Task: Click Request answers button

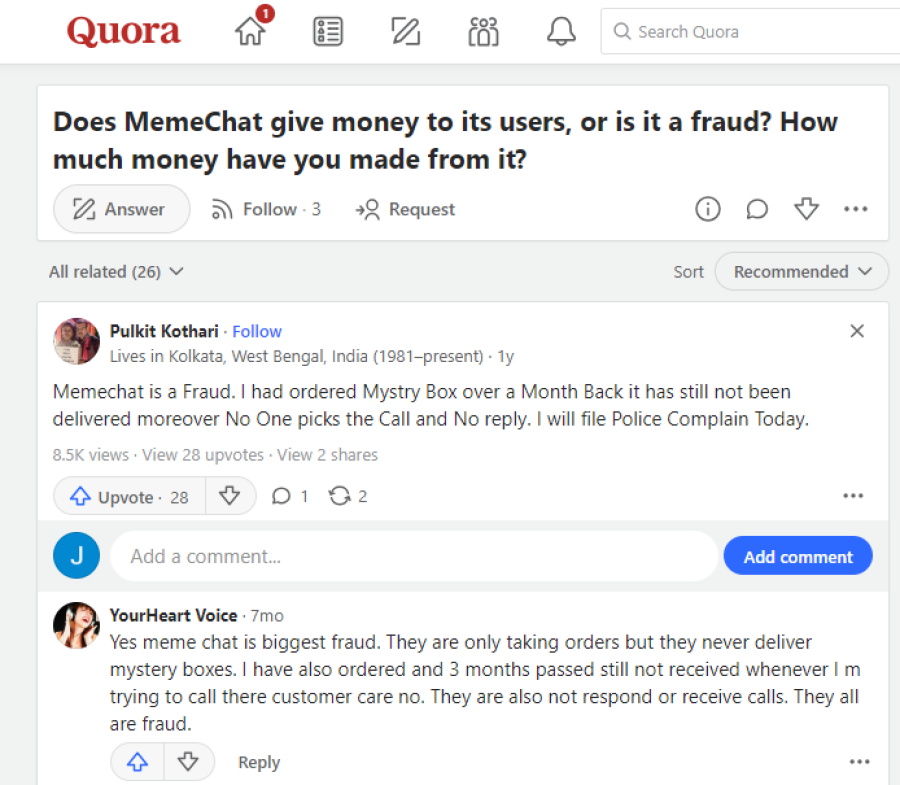Action: pos(405,209)
